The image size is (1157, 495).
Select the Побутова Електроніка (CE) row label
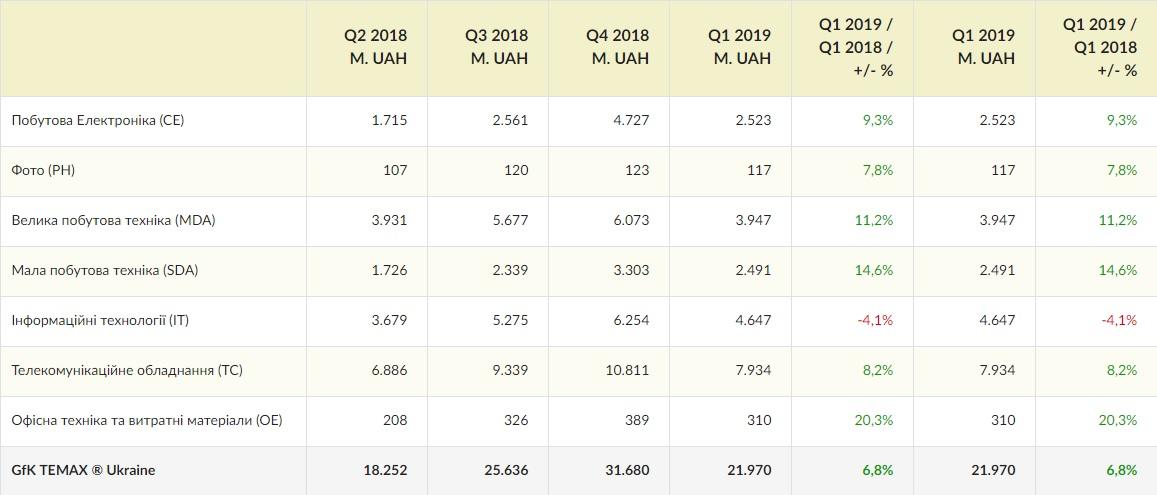pyautogui.click(x=98, y=120)
